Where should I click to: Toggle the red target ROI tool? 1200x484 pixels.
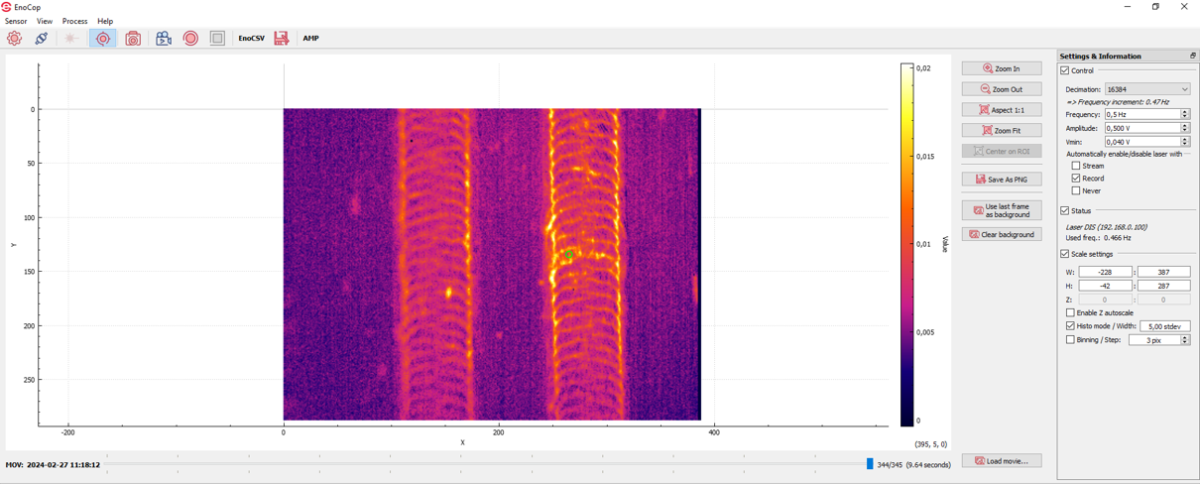[x=102, y=38]
